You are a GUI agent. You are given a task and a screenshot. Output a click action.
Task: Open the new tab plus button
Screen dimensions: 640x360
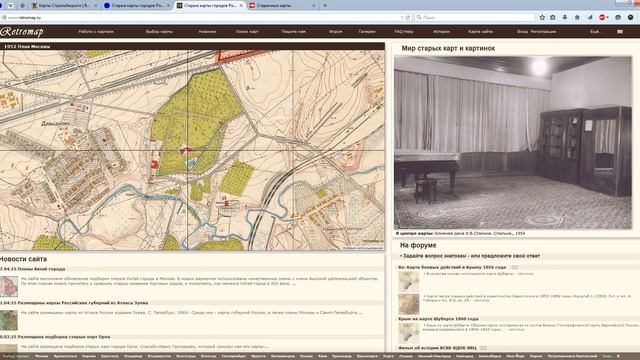point(325,6)
